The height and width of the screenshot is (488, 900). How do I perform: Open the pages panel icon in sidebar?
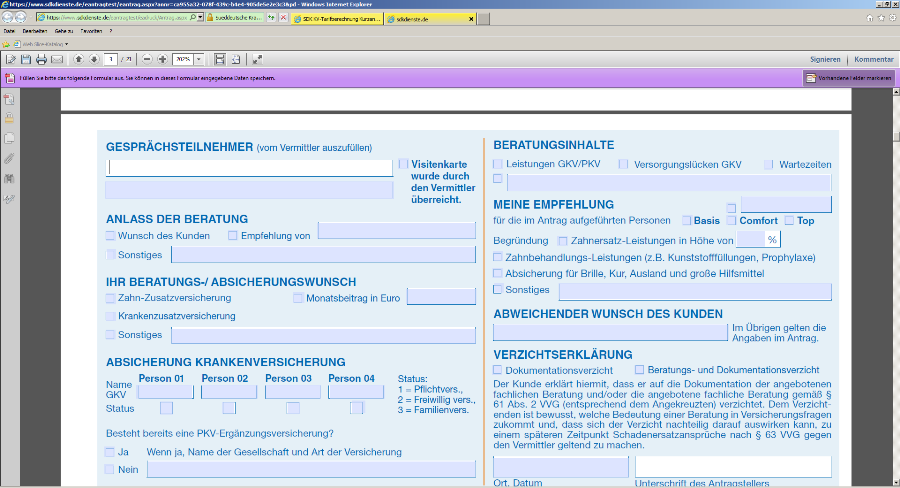[x=9, y=138]
